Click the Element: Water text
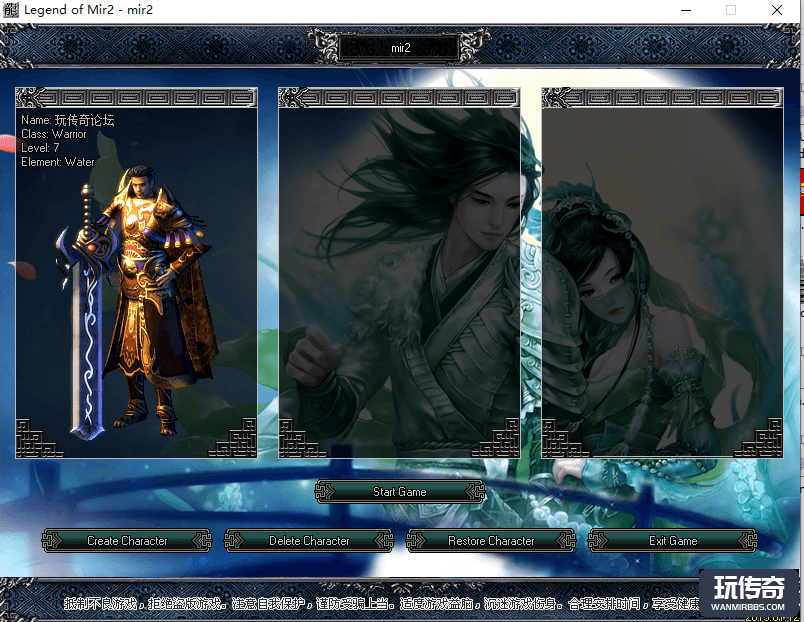The image size is (804, 622). 58,162
